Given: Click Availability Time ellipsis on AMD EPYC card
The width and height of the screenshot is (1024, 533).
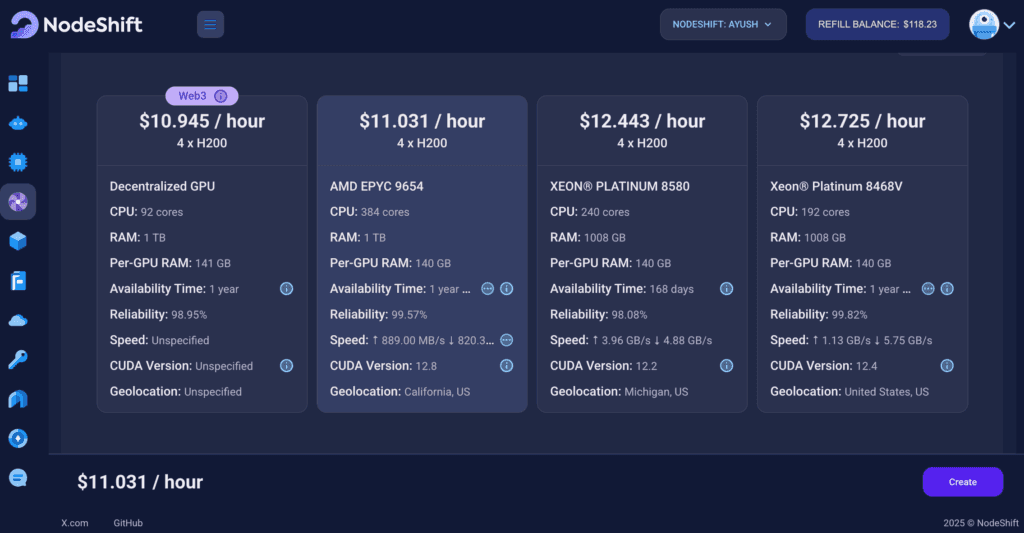Looking at the screenshot, I should tap(487, 289).
